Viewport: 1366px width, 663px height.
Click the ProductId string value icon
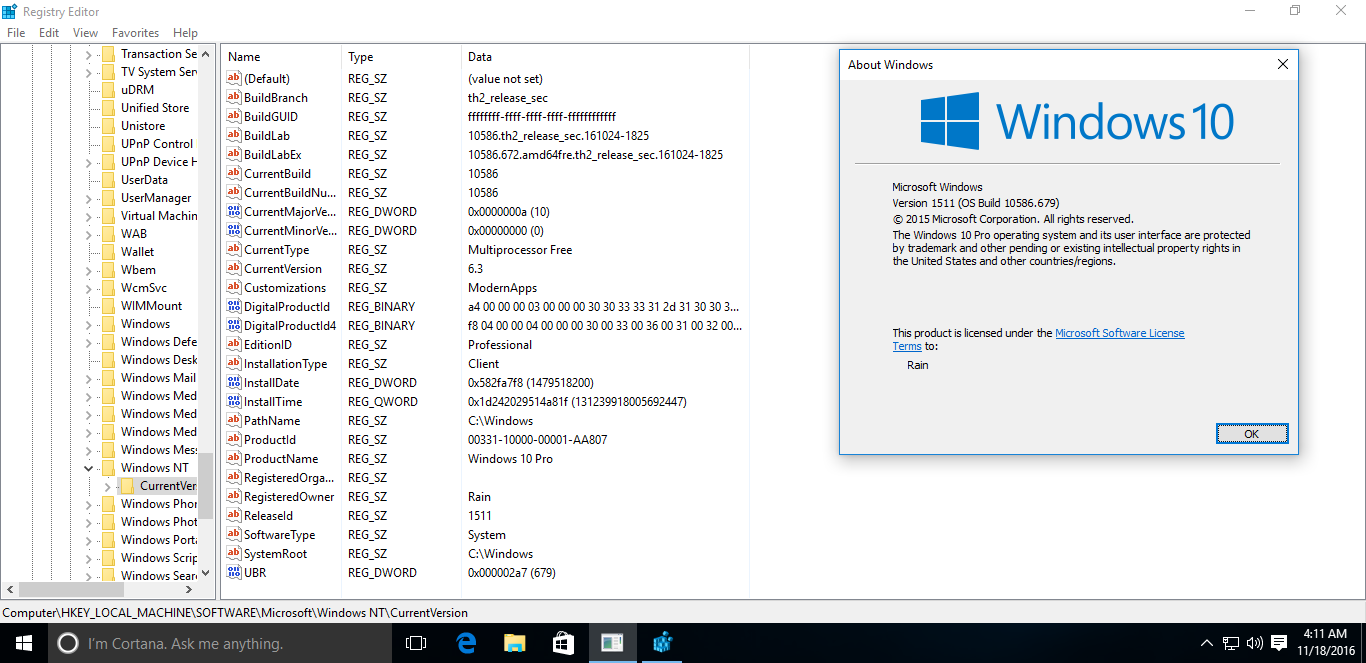pos(234,440)
